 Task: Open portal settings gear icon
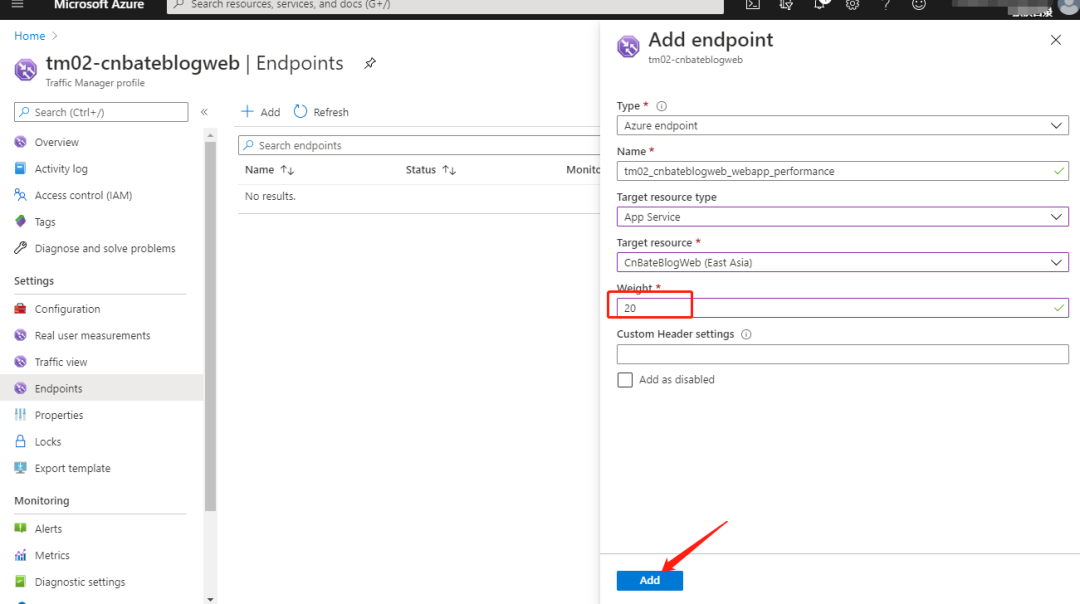coord(853,5)
